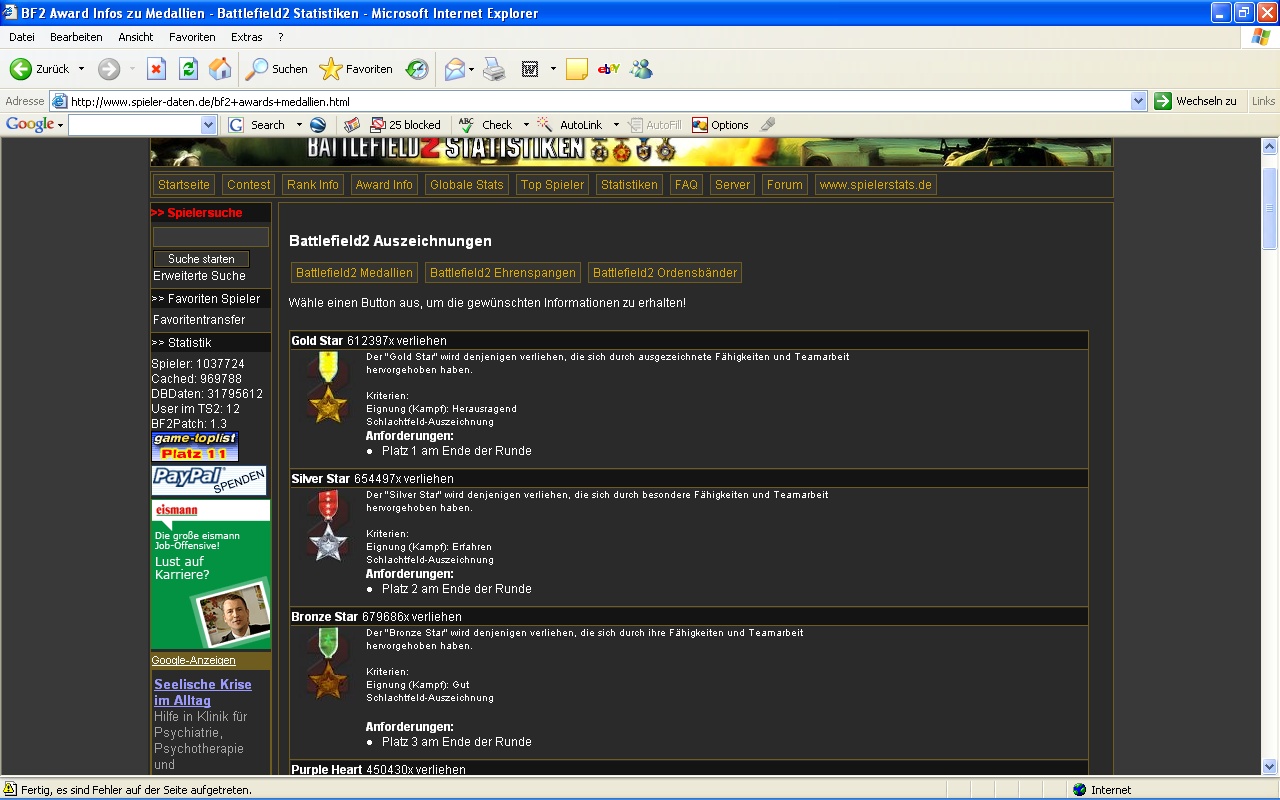Screen dimensions: 1280x800
Task: Open the Datei menu
Action: point(22,37)
